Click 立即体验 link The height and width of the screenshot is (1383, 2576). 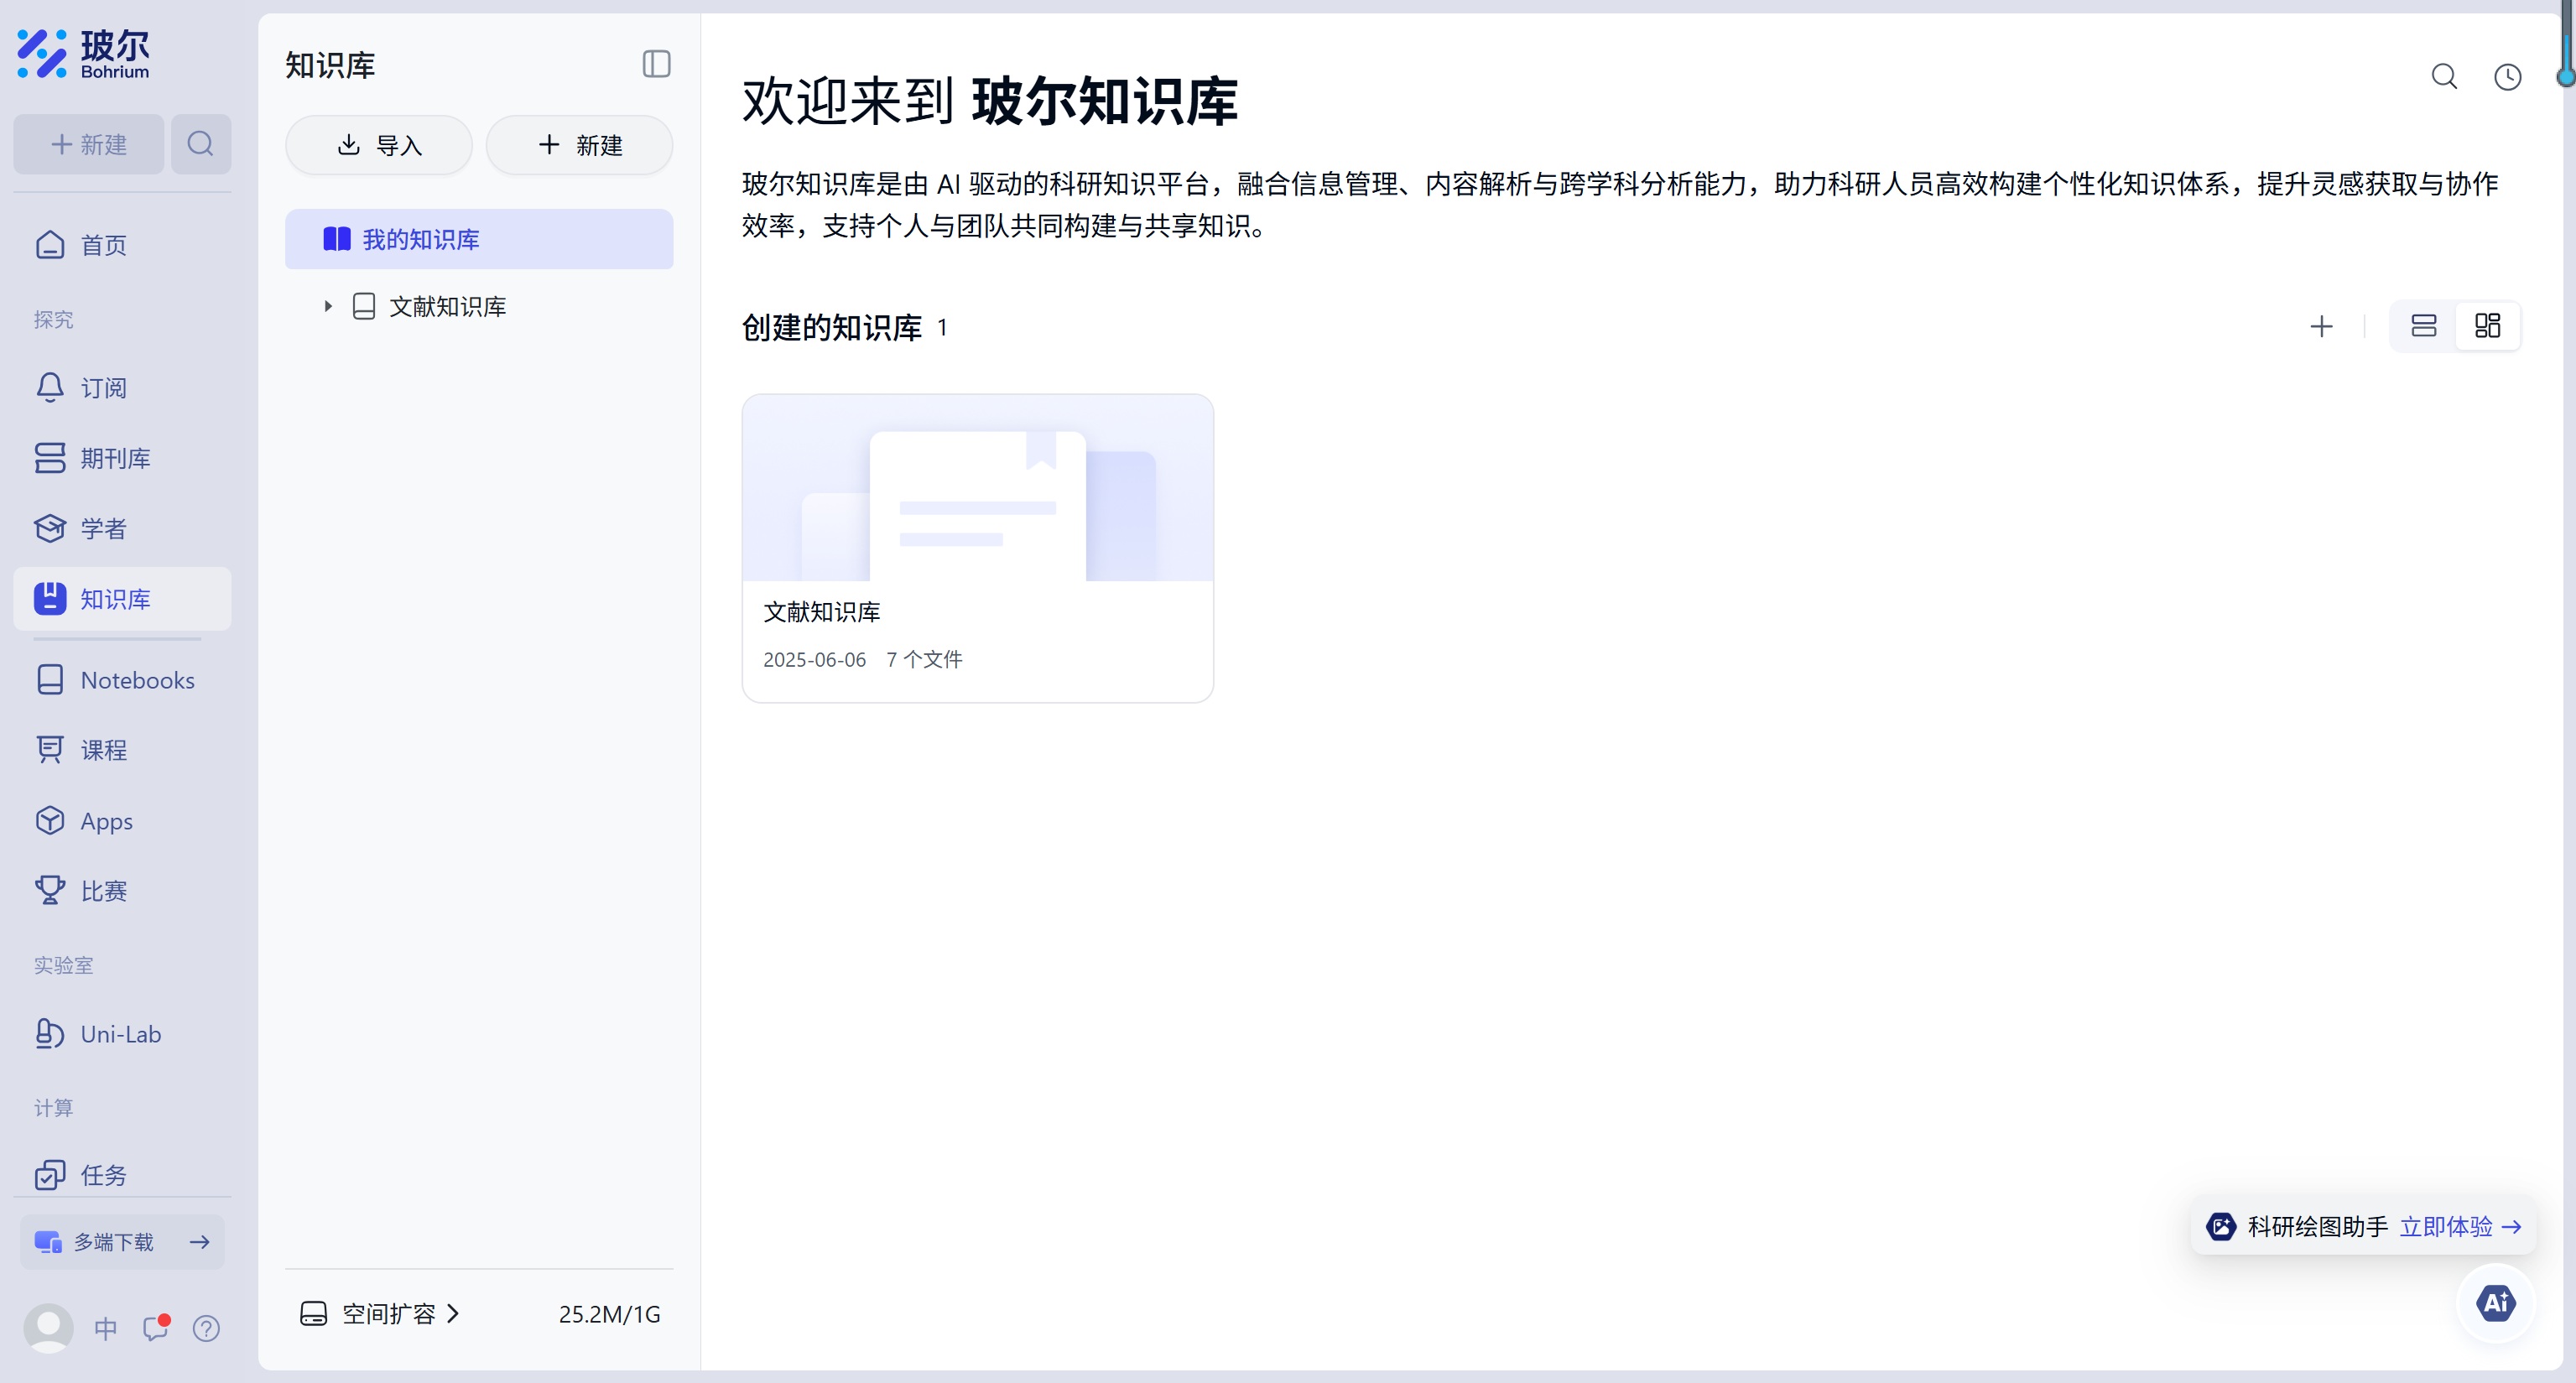[2459, 1226]
